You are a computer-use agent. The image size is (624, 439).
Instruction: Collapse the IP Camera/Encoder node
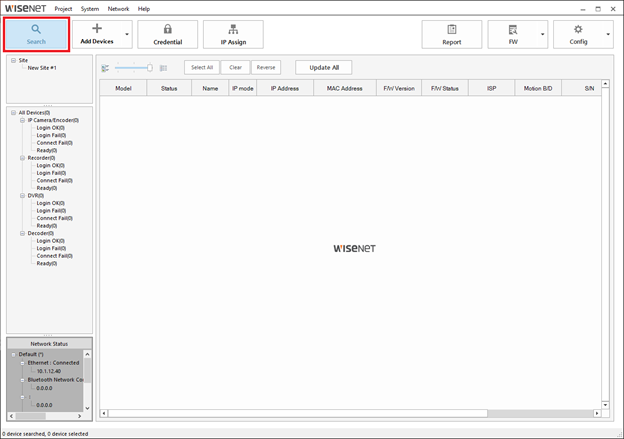23,120
